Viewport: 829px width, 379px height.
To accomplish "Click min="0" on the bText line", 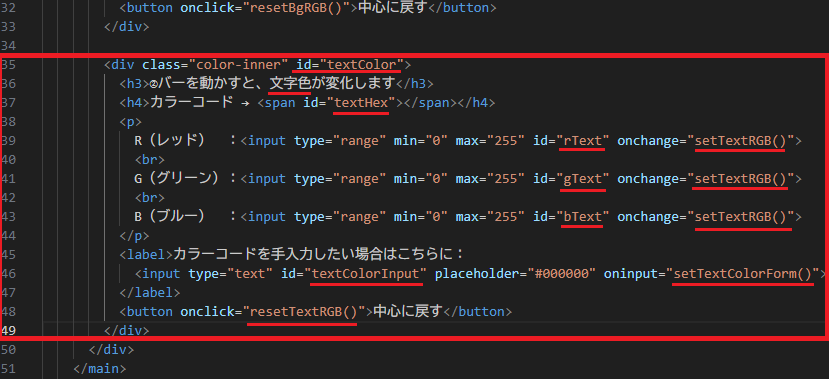I will coord(421,217).
